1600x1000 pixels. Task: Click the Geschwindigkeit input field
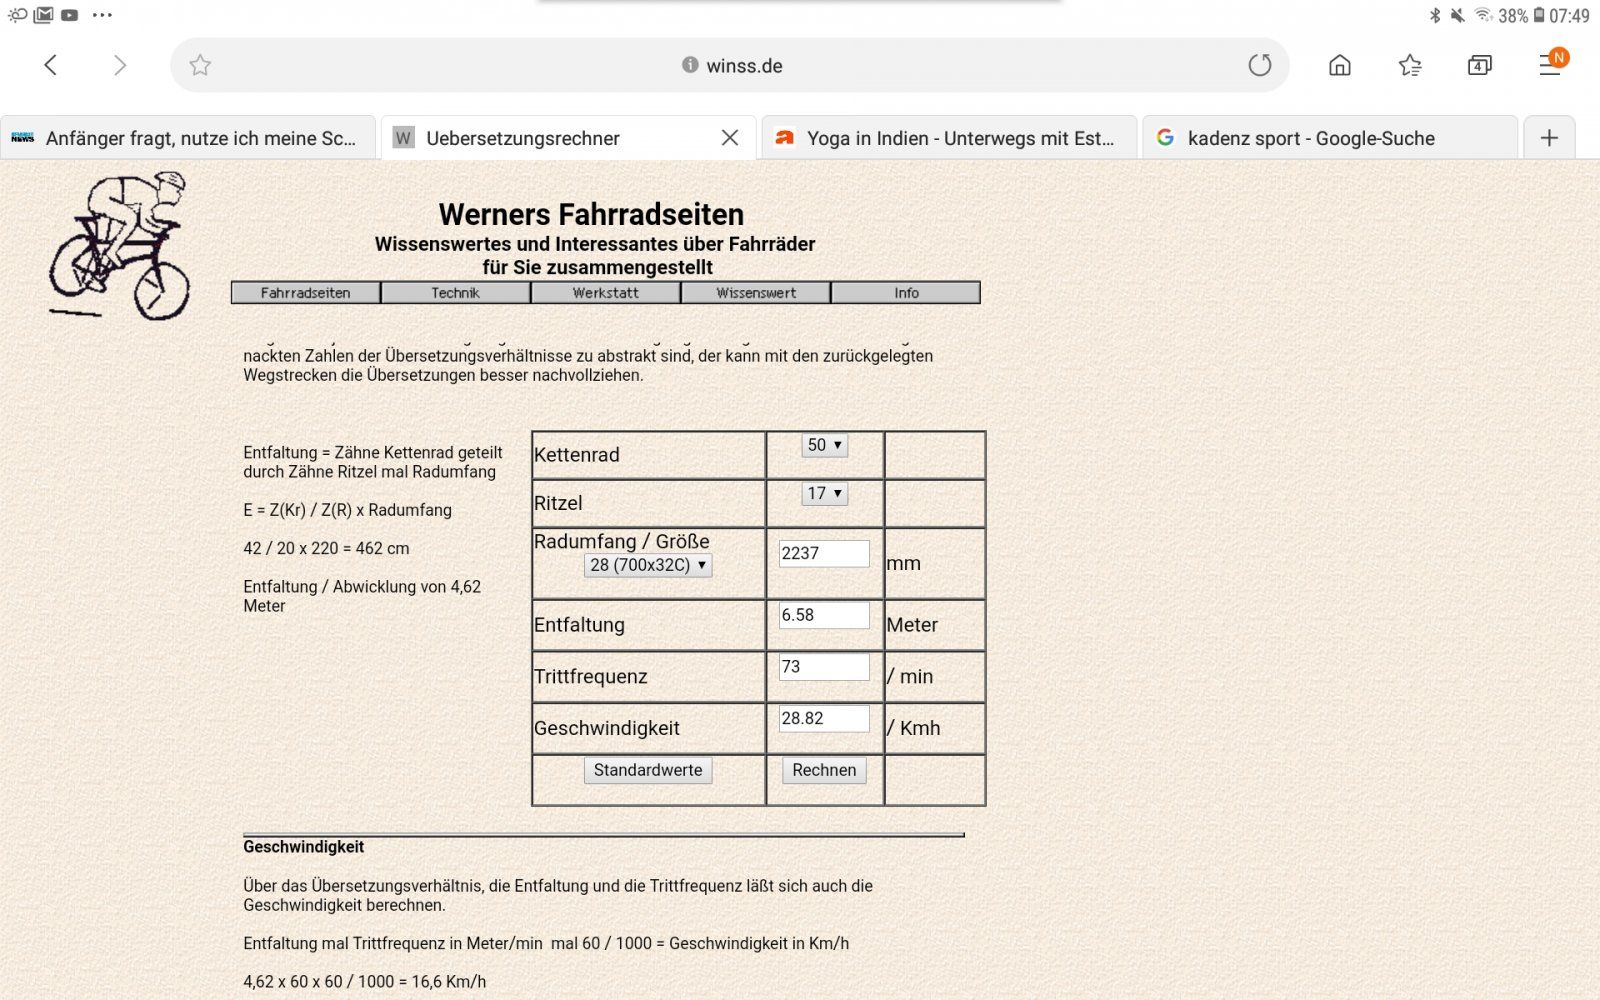tap(824, 719)
